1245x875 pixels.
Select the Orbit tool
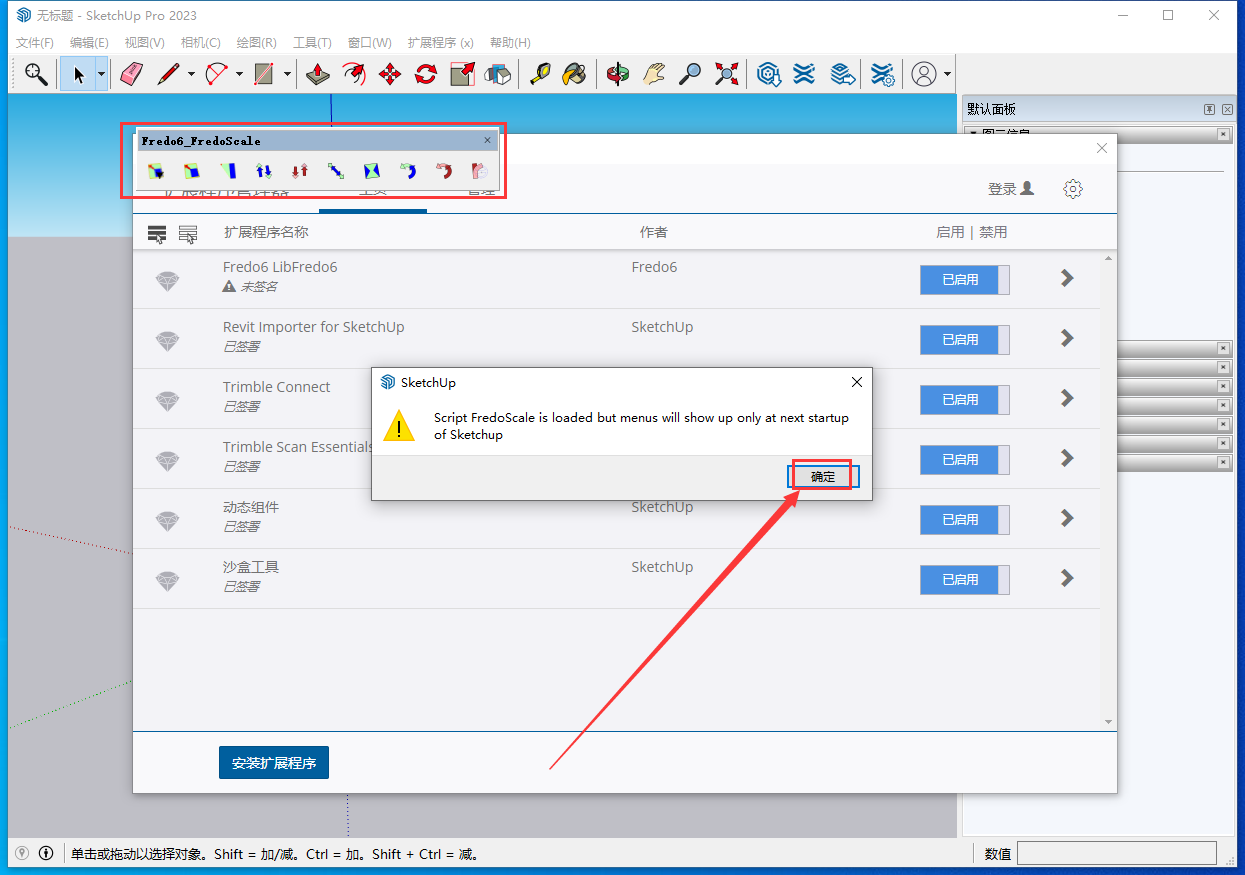tap(618, 74)
